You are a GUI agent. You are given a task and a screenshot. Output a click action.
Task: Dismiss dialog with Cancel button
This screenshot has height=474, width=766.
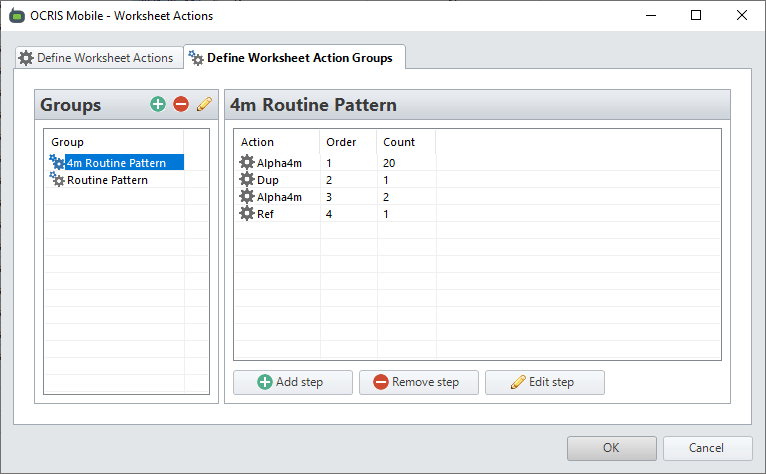[707, 448]
